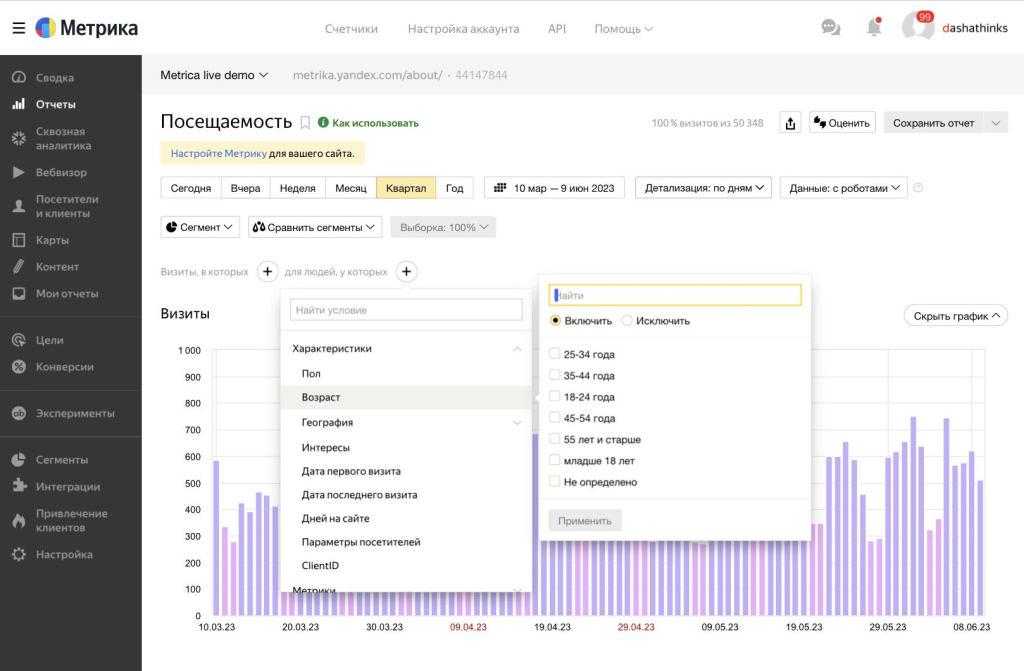Viewport: 1024px width, 671px height.
Task: Open the notifications bell
Action: pos(873,28)
